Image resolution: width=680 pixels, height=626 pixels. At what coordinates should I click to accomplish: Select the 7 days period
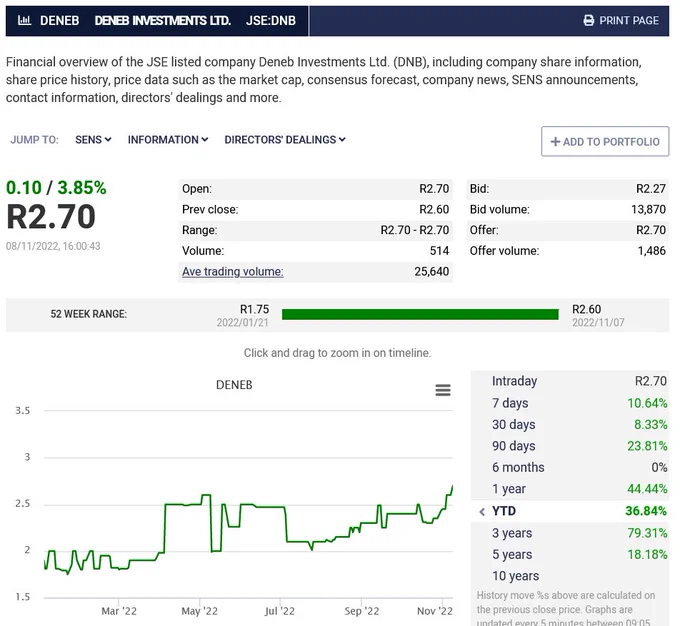(570, 403)
